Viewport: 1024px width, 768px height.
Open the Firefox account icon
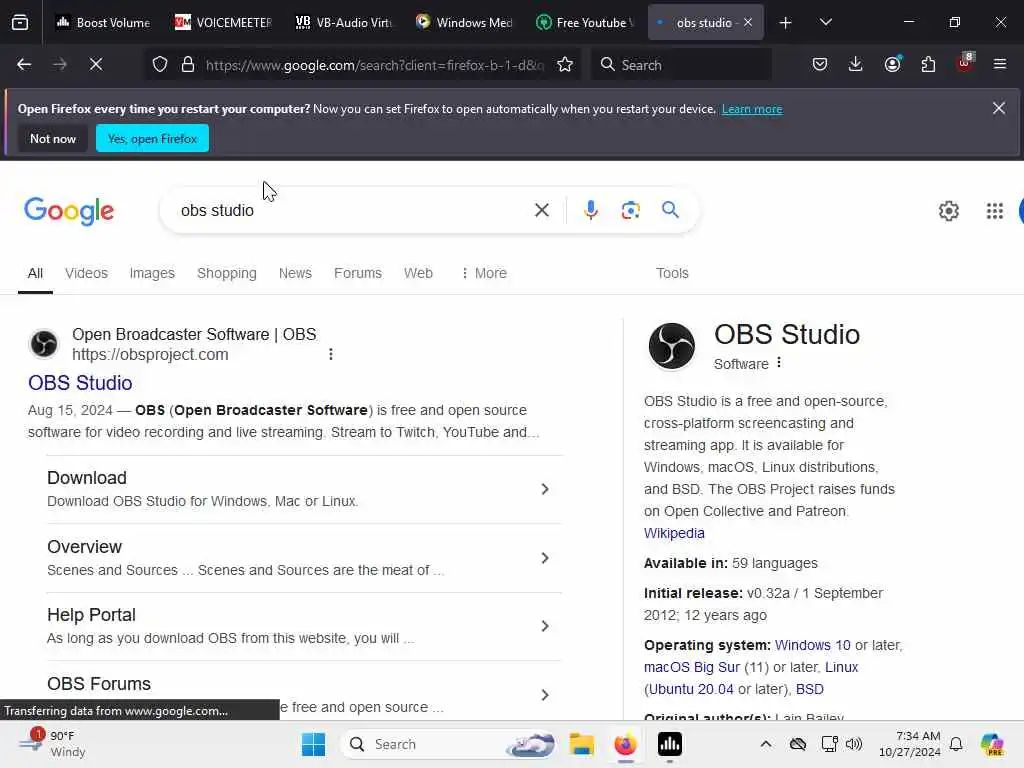[x=893, y=64]
